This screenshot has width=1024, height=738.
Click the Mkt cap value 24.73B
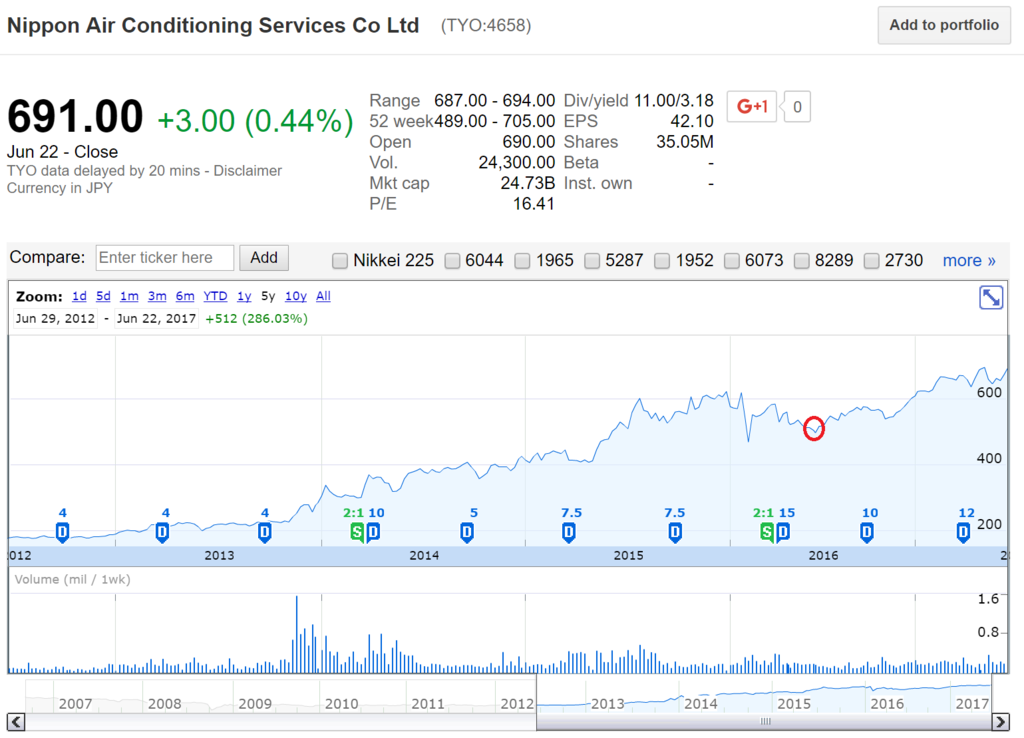[527, 184]
